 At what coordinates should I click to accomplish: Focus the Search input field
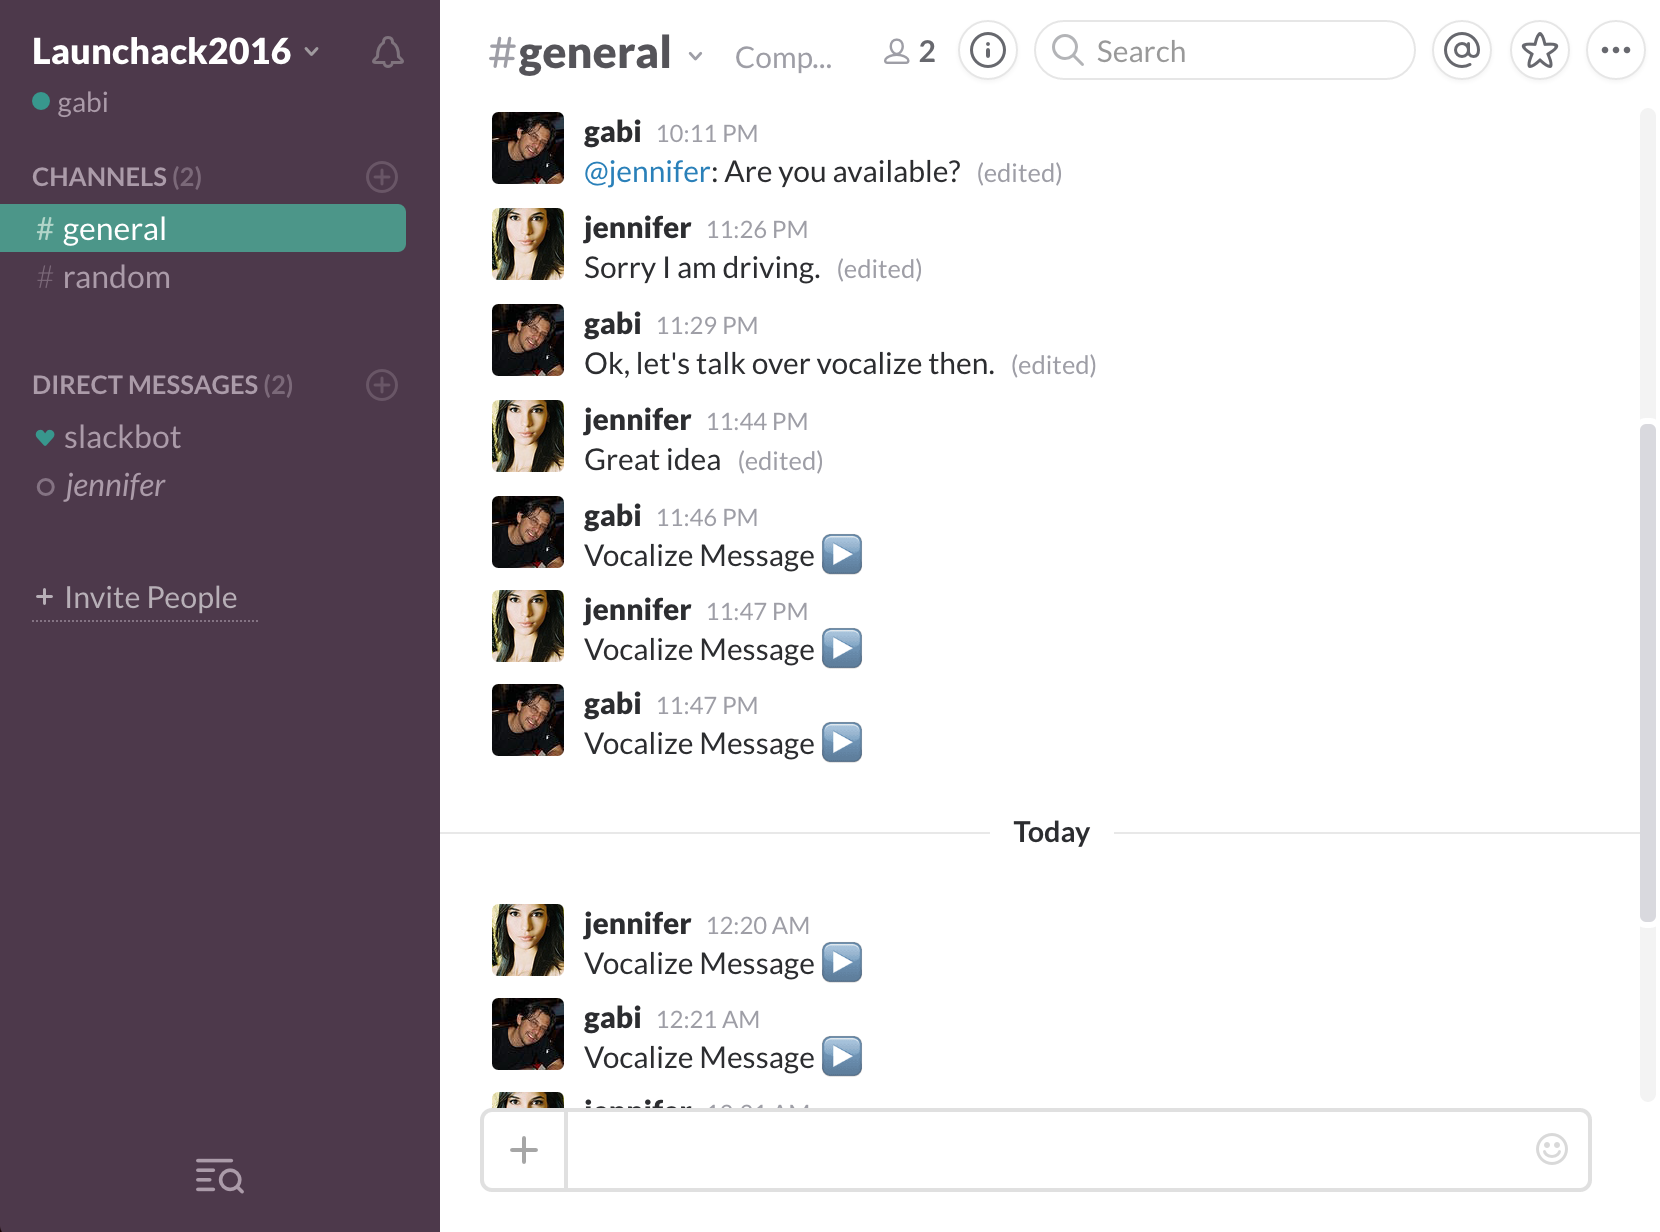point(1225,50)
